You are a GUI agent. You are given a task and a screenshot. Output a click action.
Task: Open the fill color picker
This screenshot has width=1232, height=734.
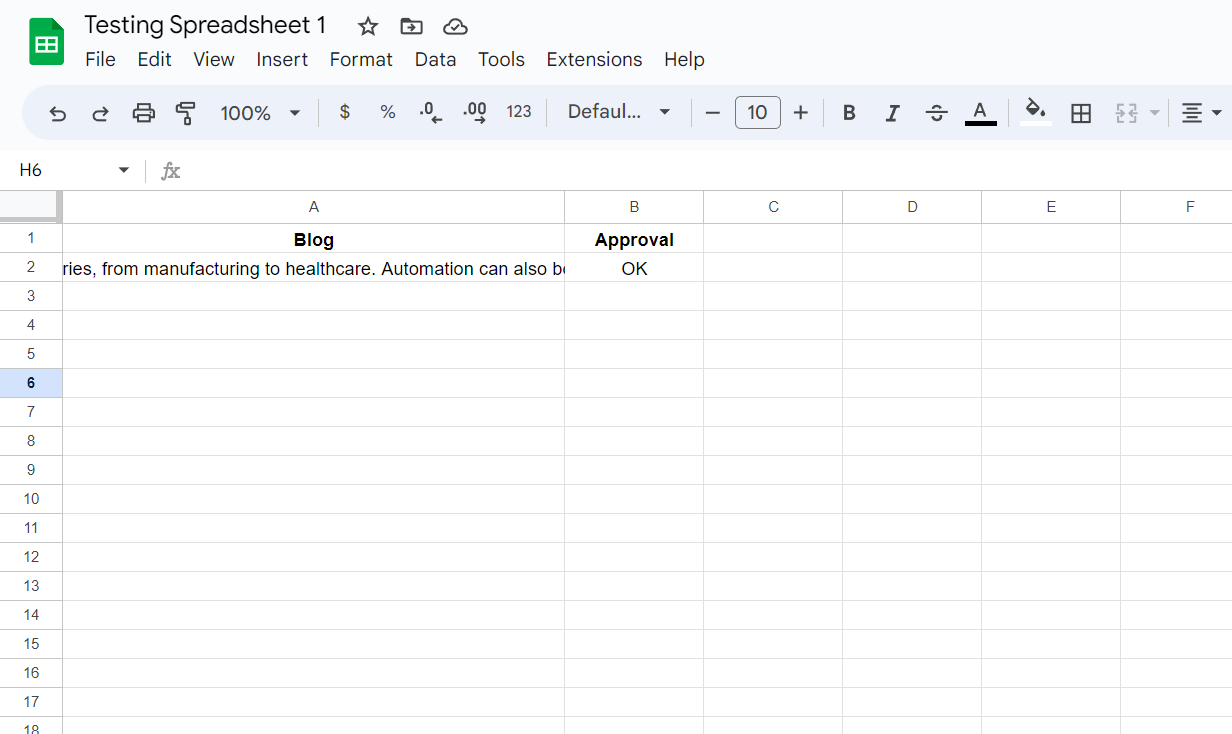1036,113
